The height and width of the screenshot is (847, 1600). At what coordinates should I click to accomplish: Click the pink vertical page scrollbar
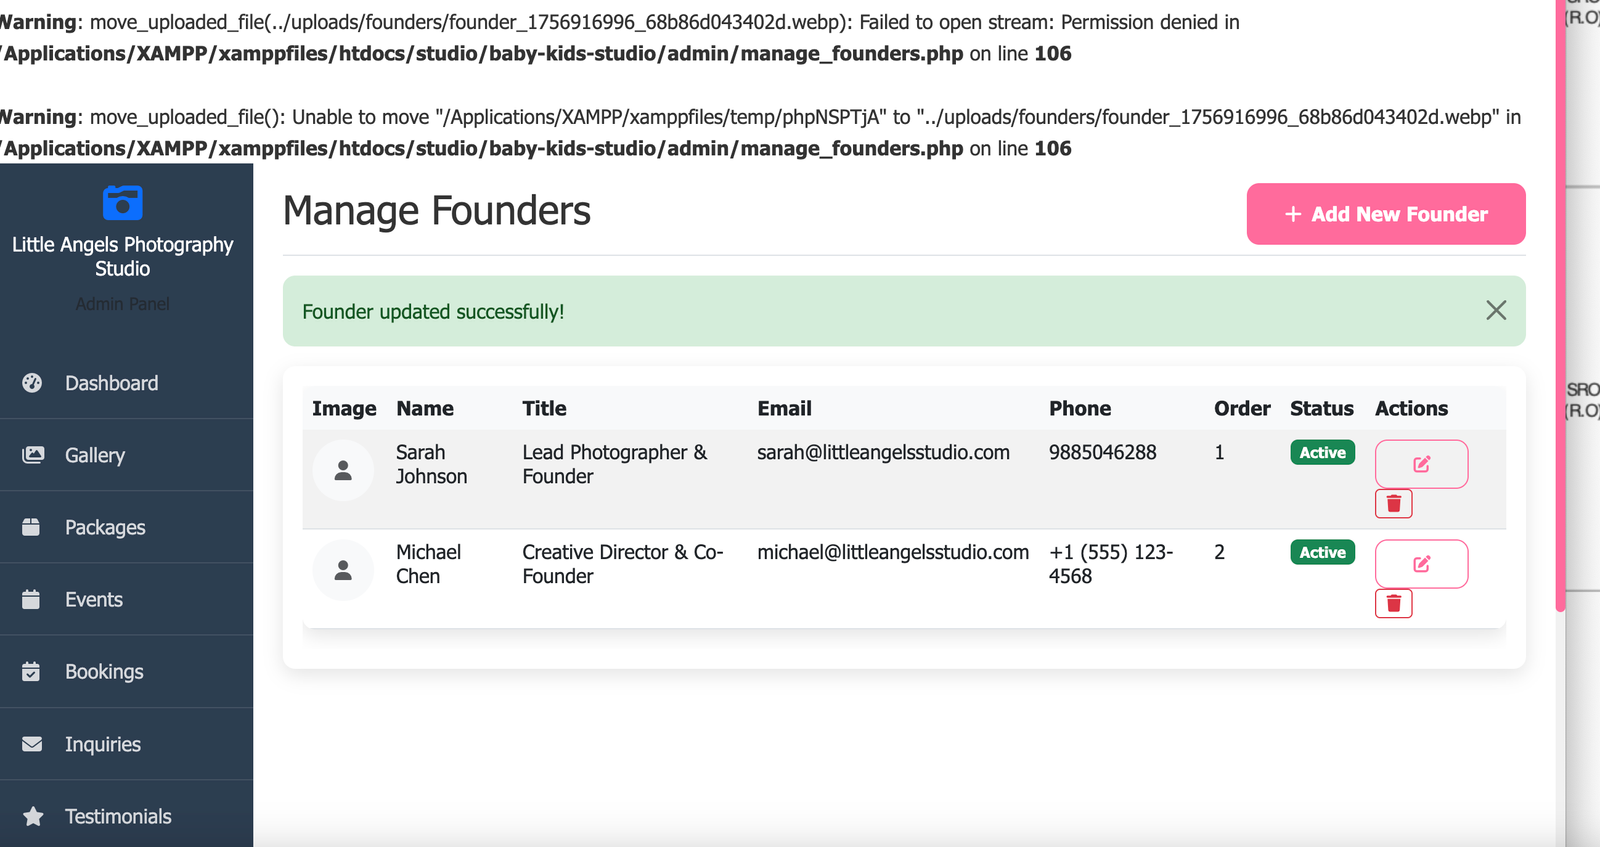[1559, 300]
